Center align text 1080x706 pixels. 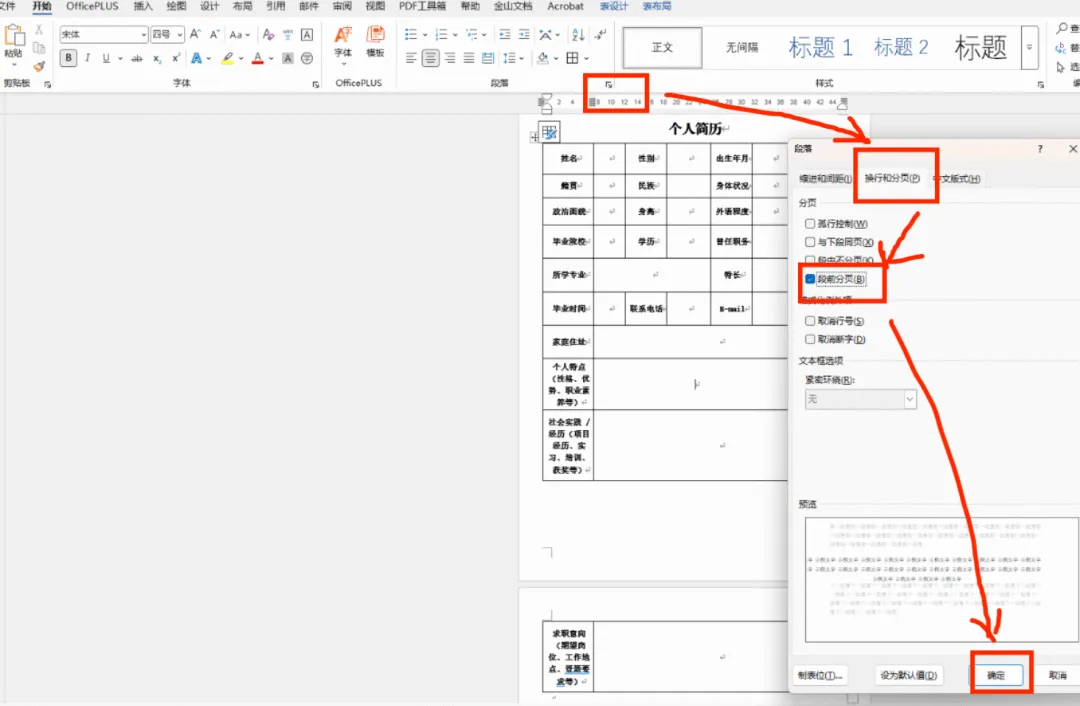[x=430, y=59]
